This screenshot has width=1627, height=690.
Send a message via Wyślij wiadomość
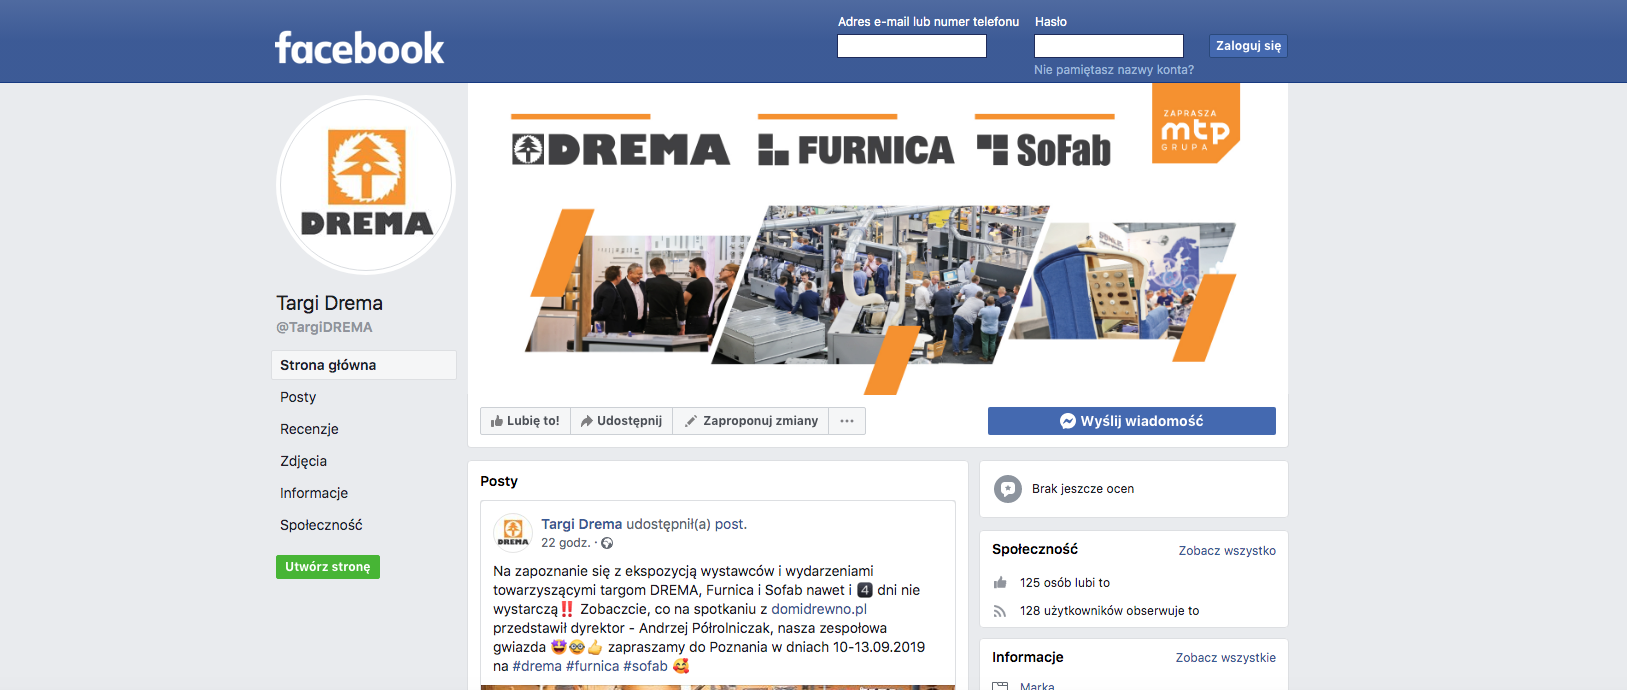(x=1132, y=421)
